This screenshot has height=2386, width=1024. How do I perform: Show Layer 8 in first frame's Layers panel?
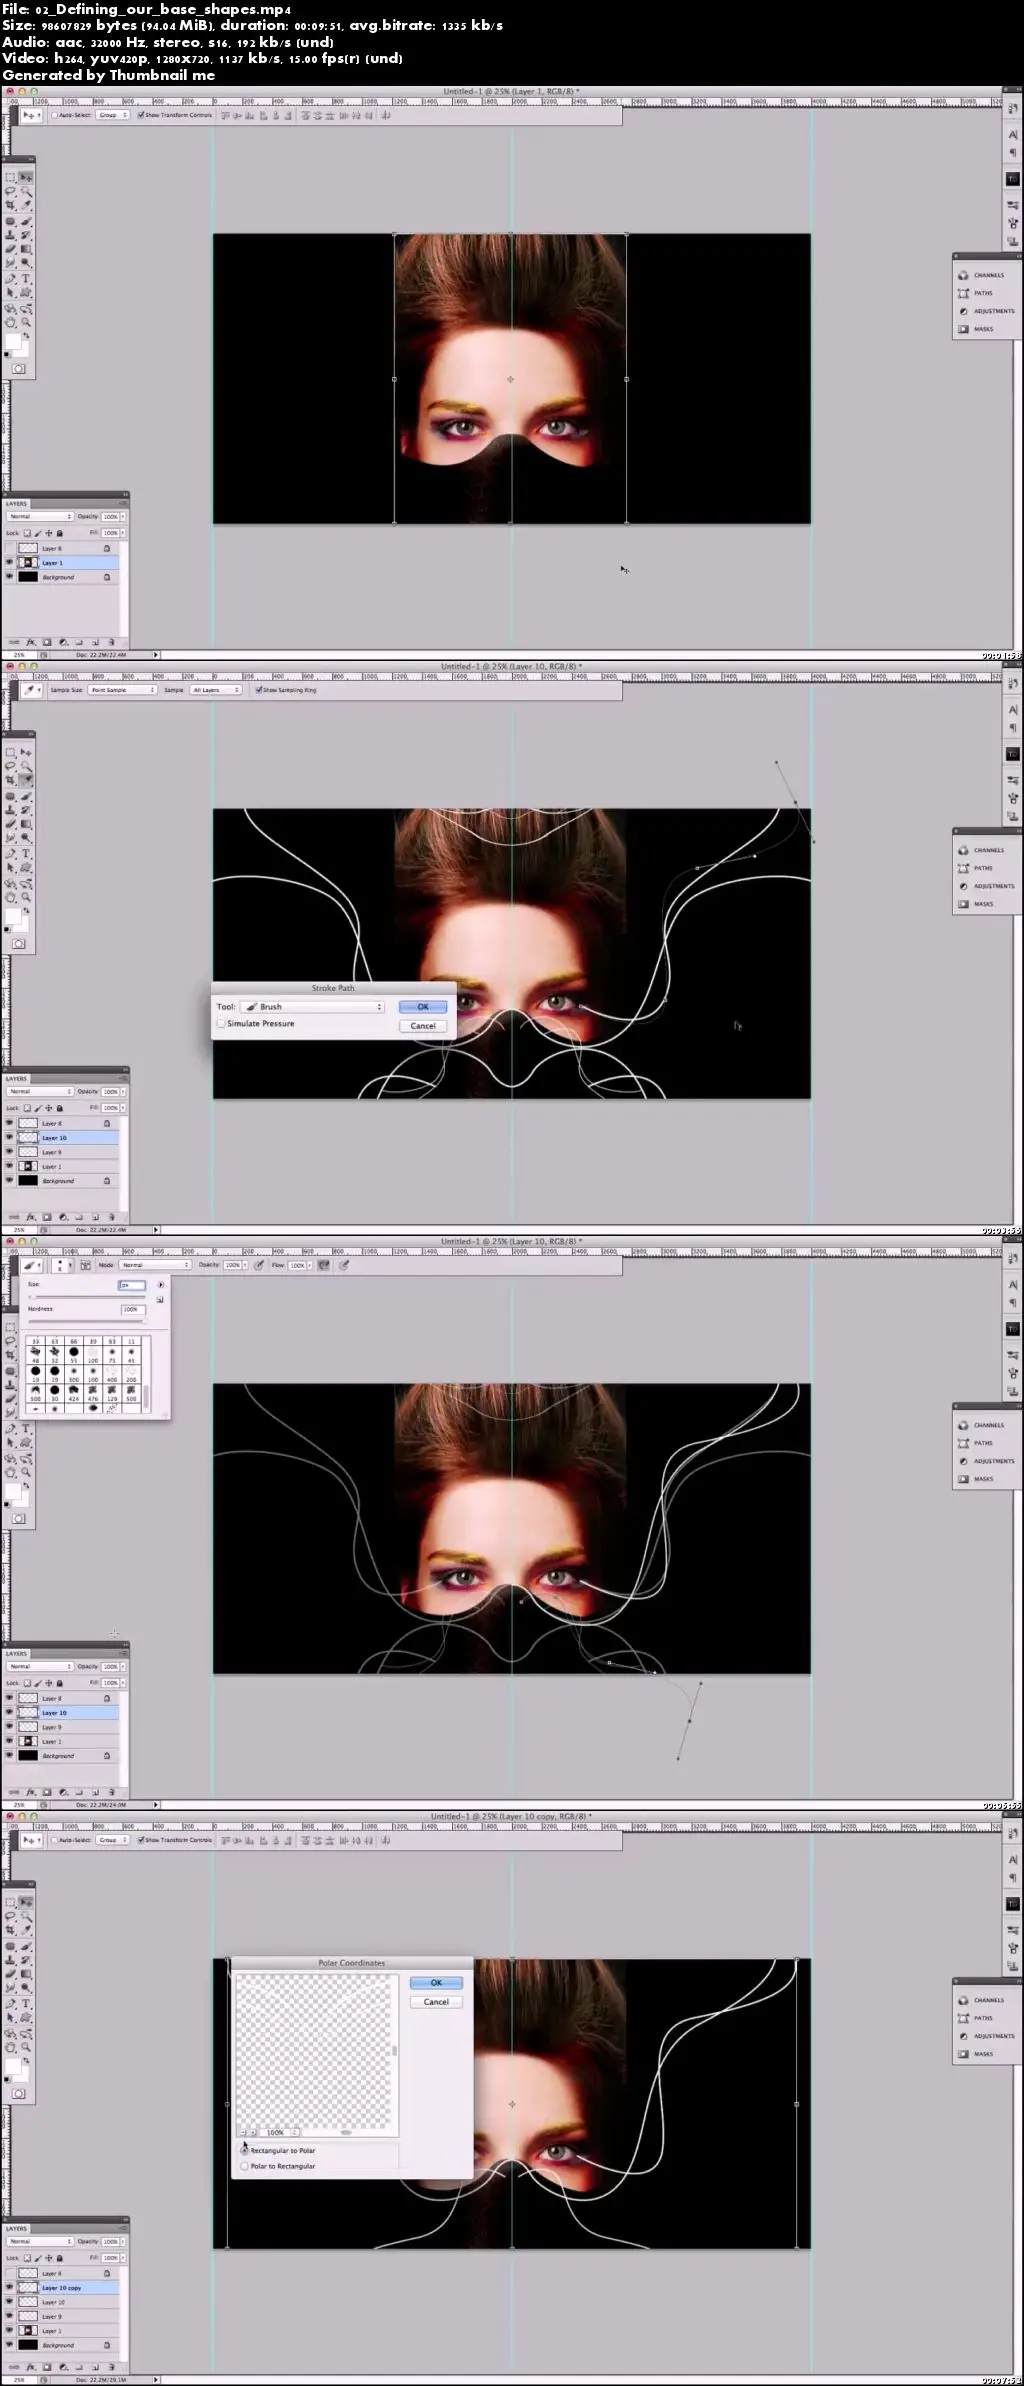[x=10, y=548]
